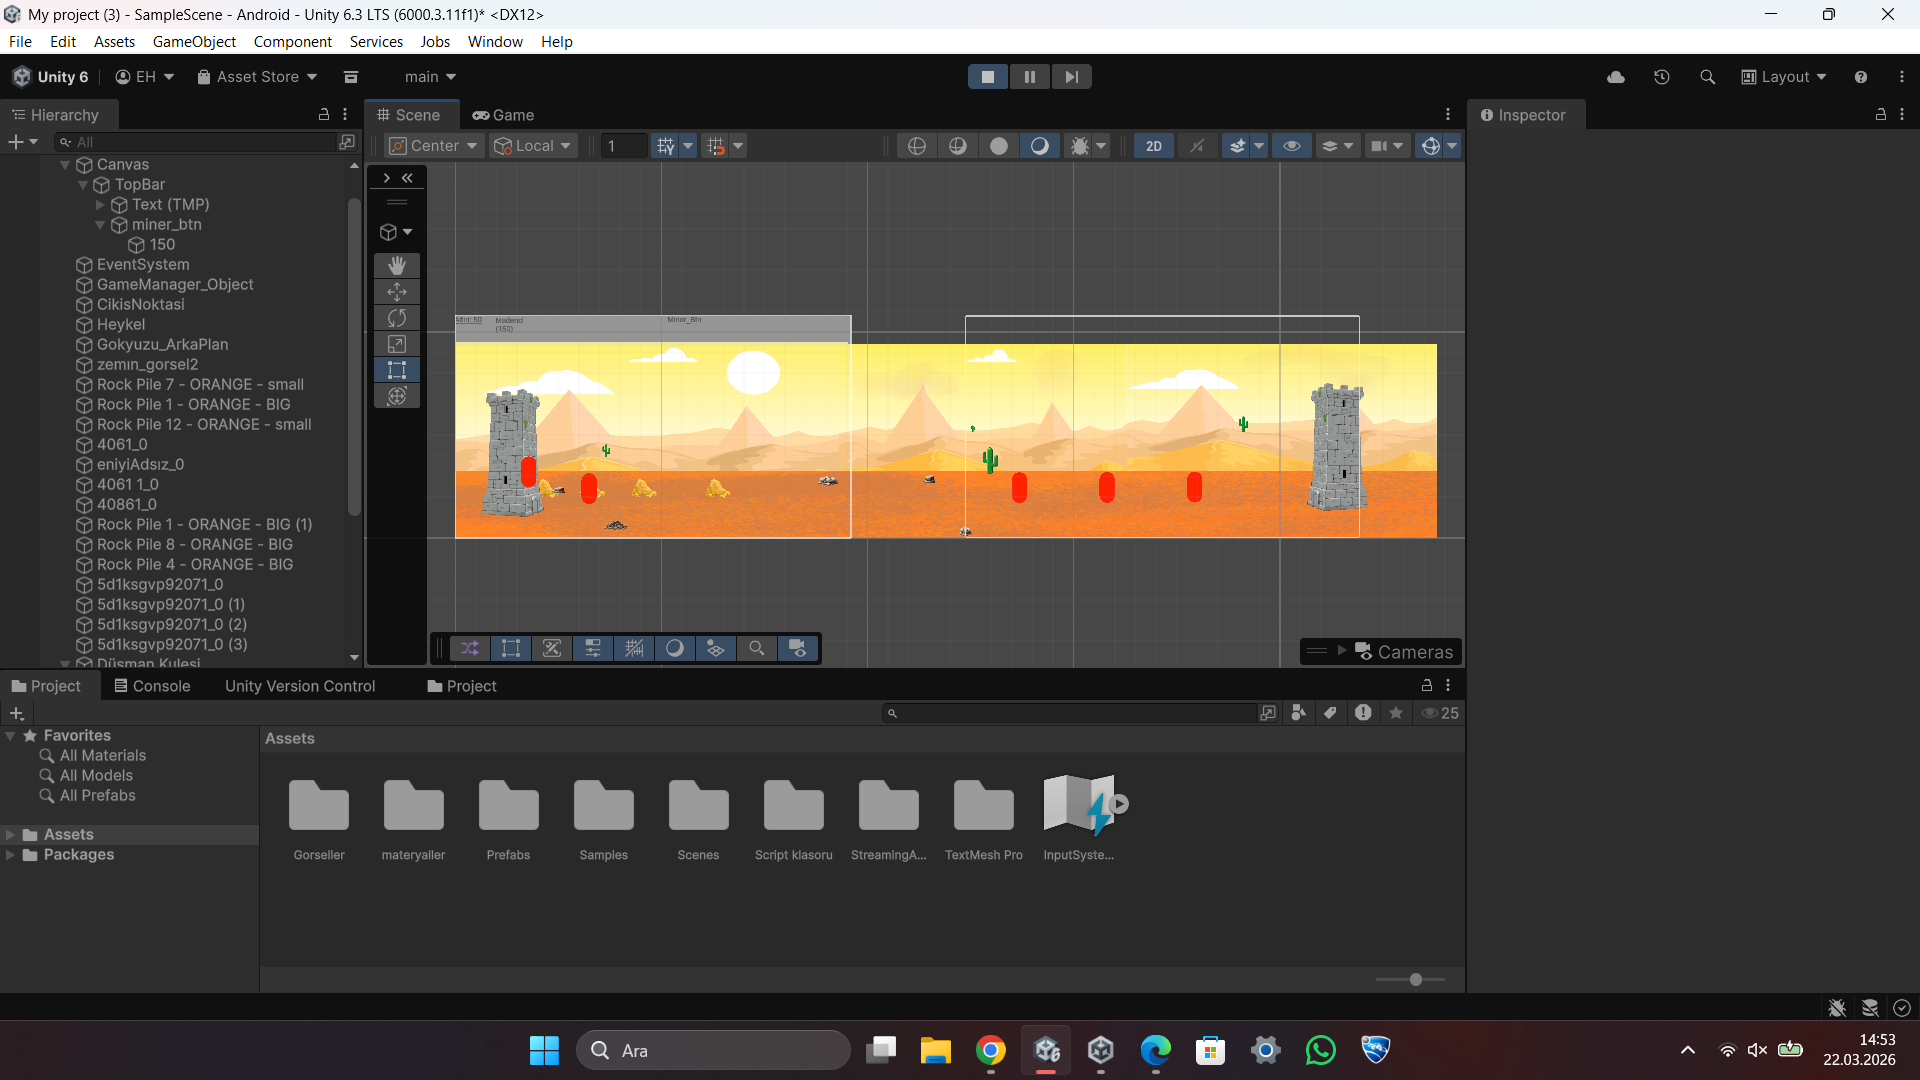Viewport: 1920px width, 1080px height.
Task: Select the Rotate tool
Action: (397, 317)
